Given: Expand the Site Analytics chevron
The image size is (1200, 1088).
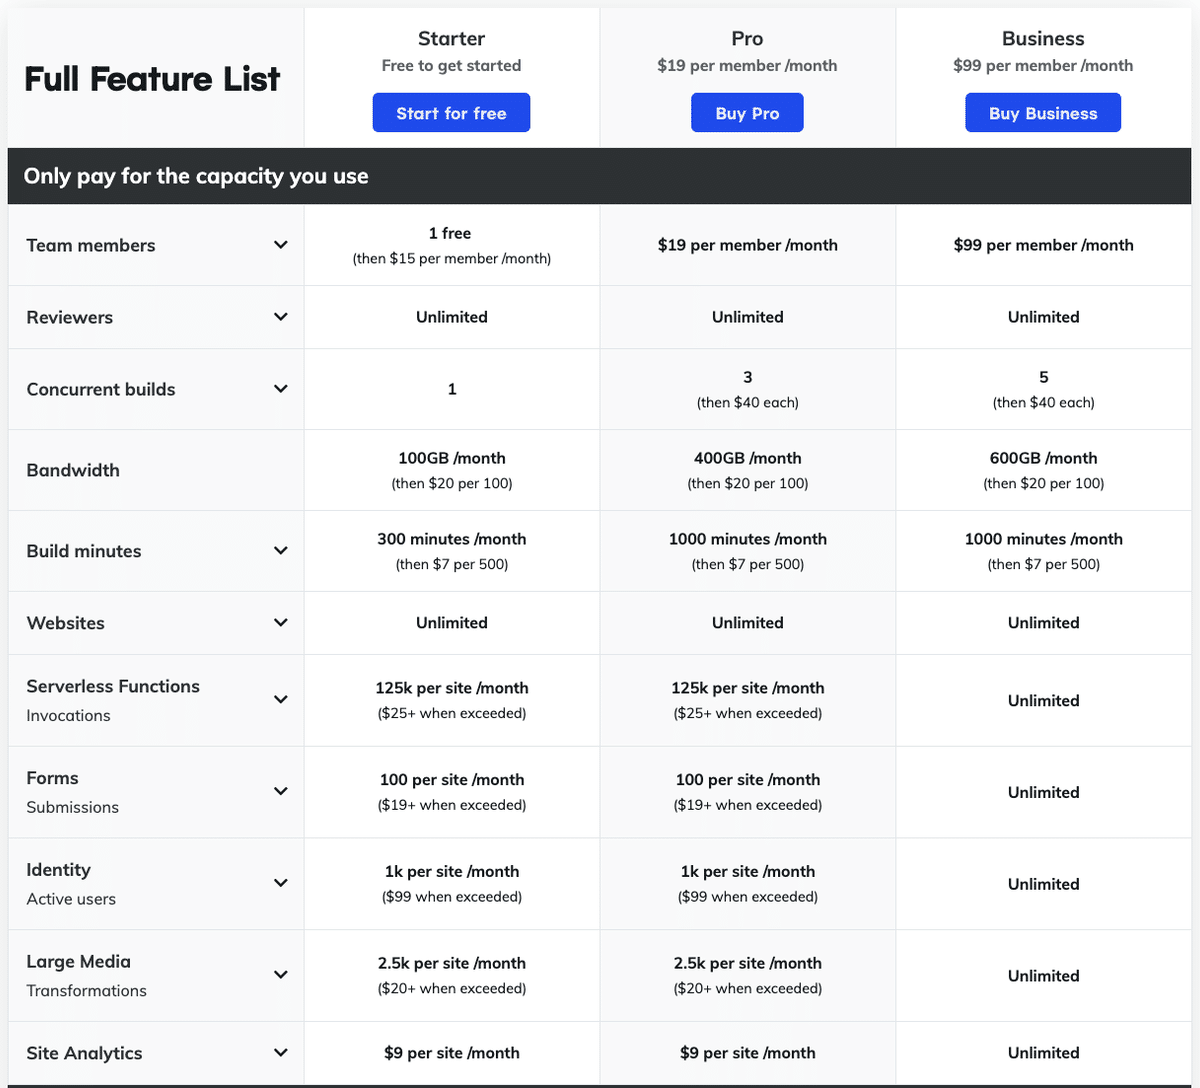Looking at the screenshot, I should [x=281, y=1053].
